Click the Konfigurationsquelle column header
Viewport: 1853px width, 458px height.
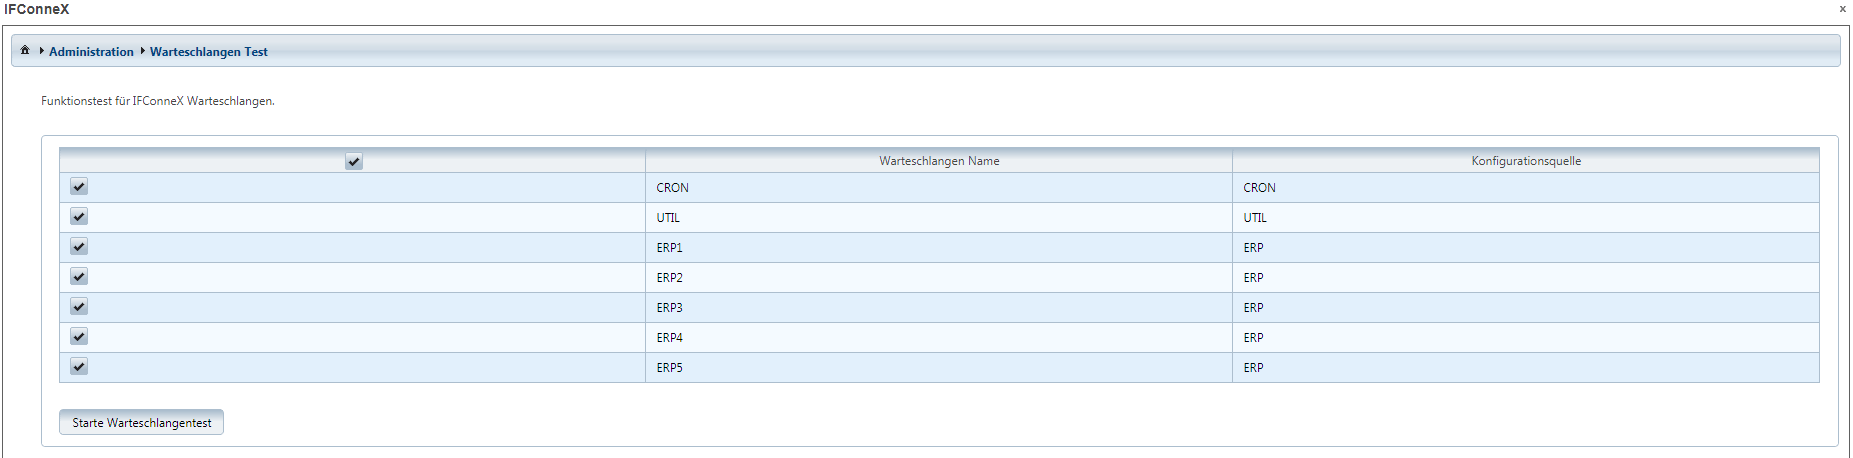(x=1525, y=161)
